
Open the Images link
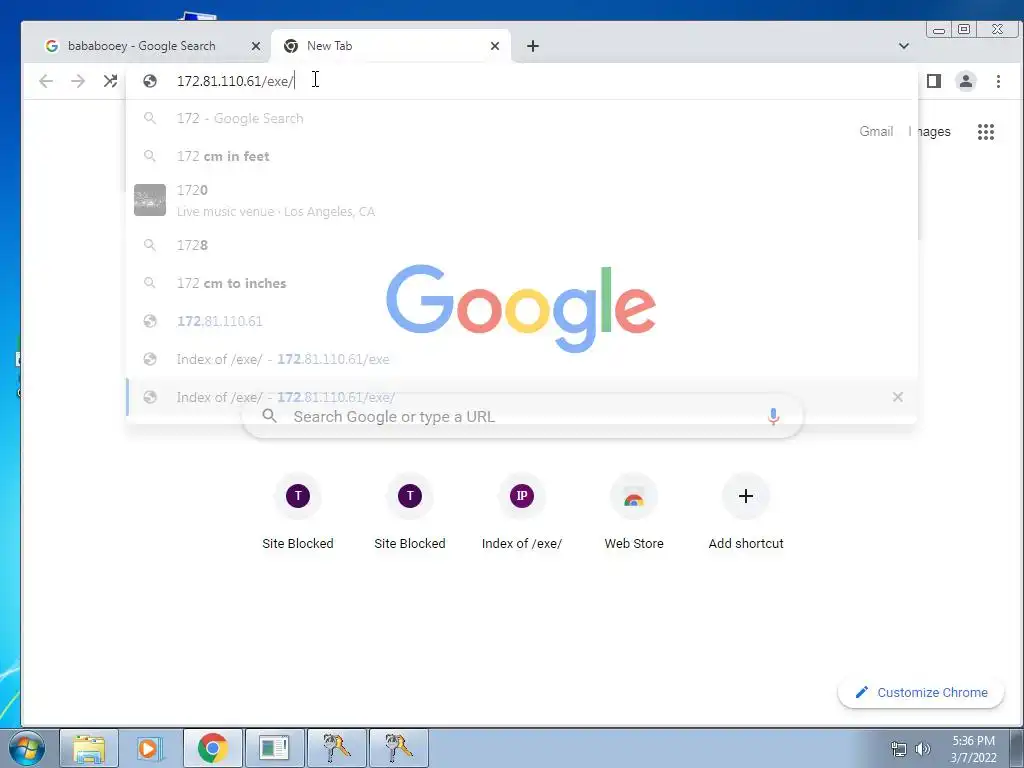(929, 131)
